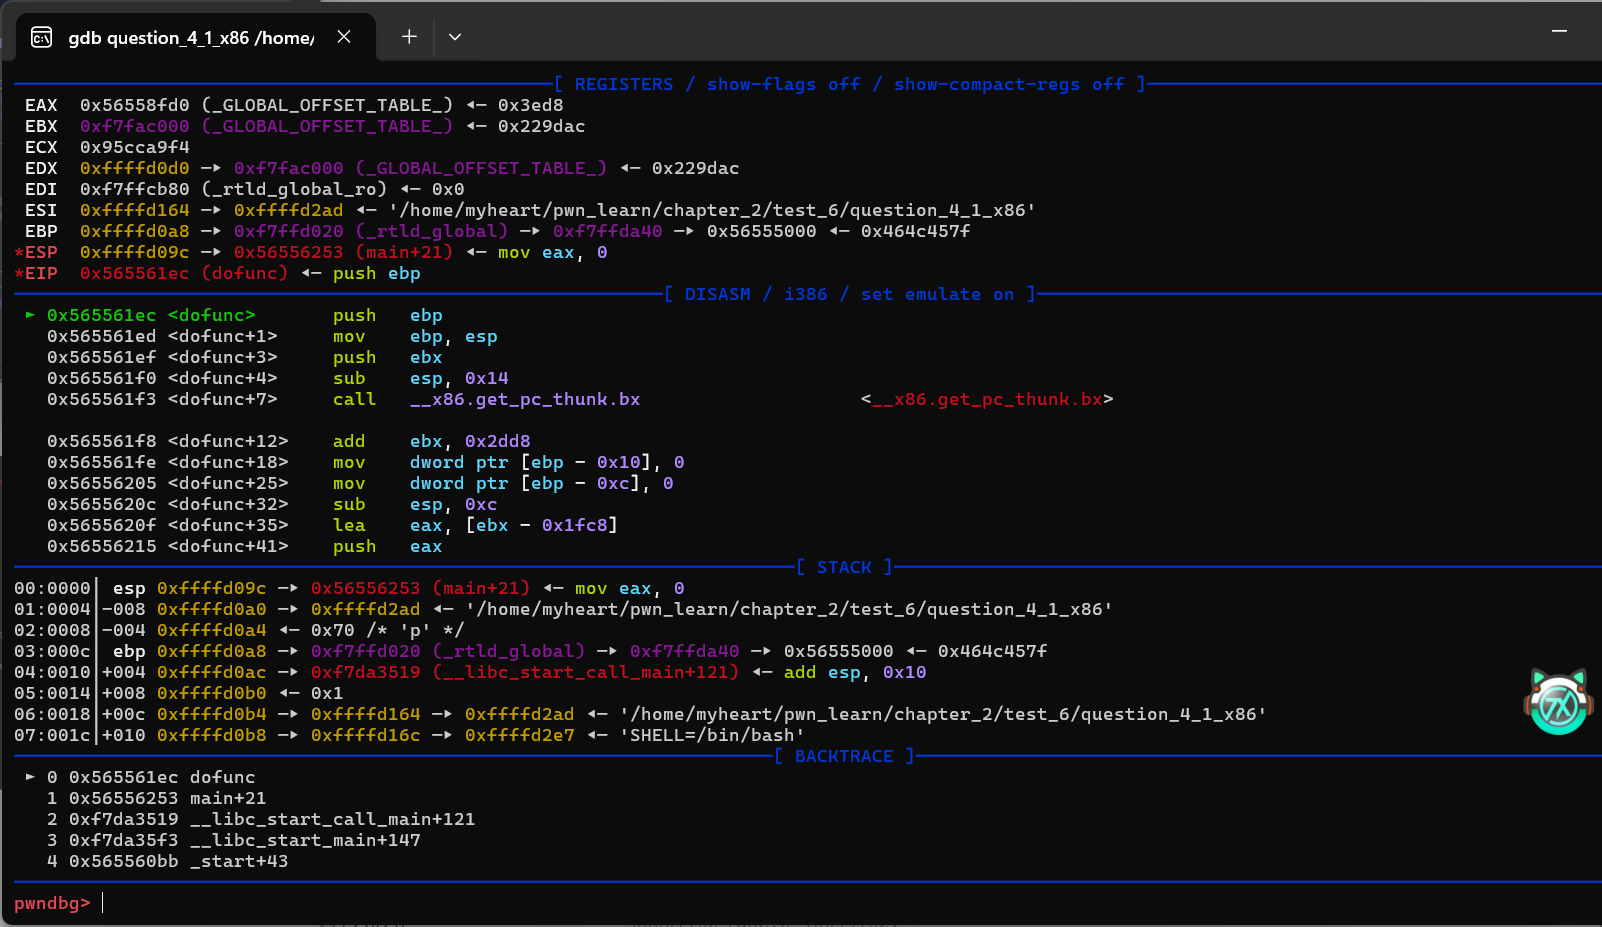Click stack row 01:0004 address 0xffffd0a0
This screenshot has height=927, width=1602.
[212, 609]
